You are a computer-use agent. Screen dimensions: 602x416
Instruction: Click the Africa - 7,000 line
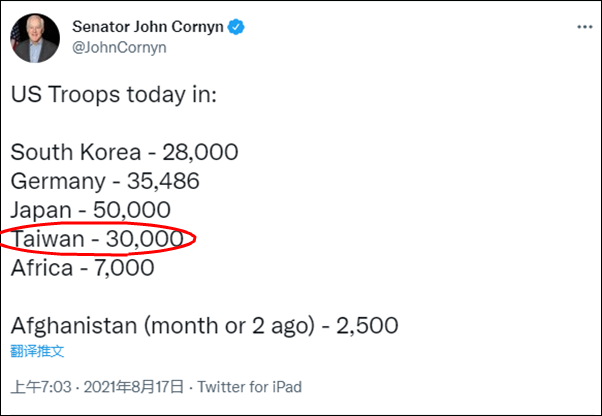(x=82, y=268)
